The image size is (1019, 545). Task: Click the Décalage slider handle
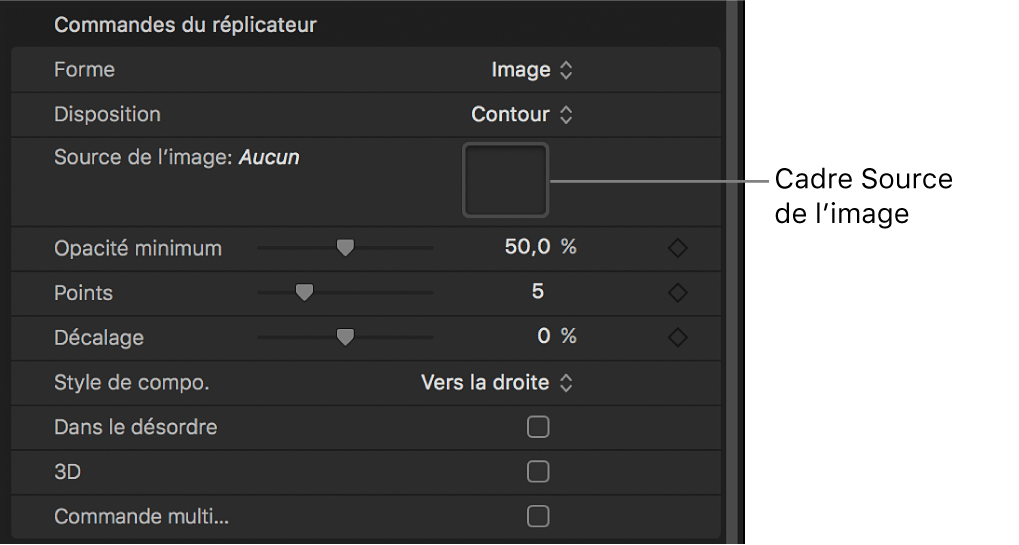pos(345,337)
